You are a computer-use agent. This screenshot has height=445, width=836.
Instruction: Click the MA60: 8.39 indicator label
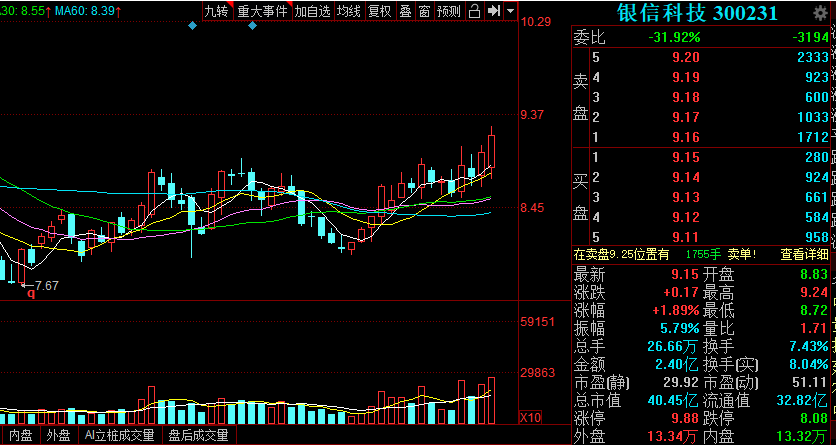click(x=90, y=11)
